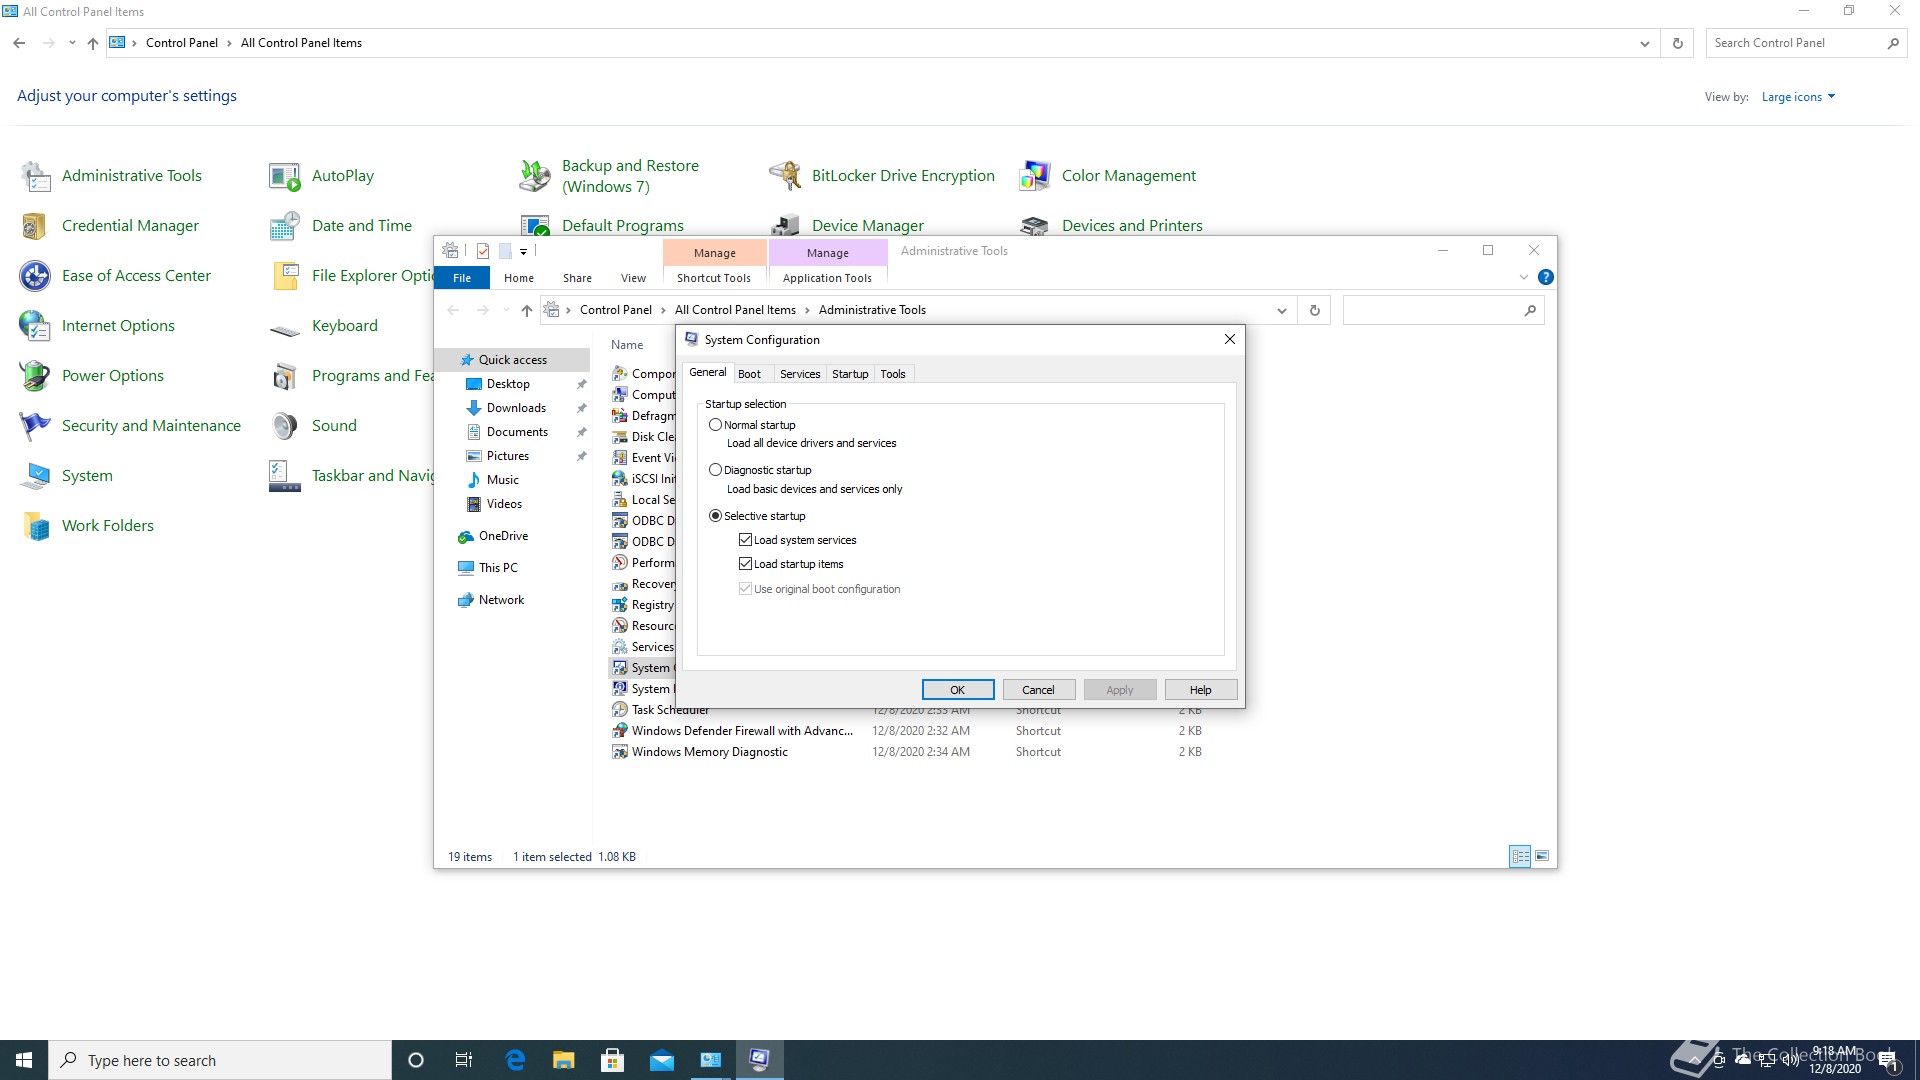
Task: Expand the Administrative Tools address history dropdown
Action: tap(1281, 310)
